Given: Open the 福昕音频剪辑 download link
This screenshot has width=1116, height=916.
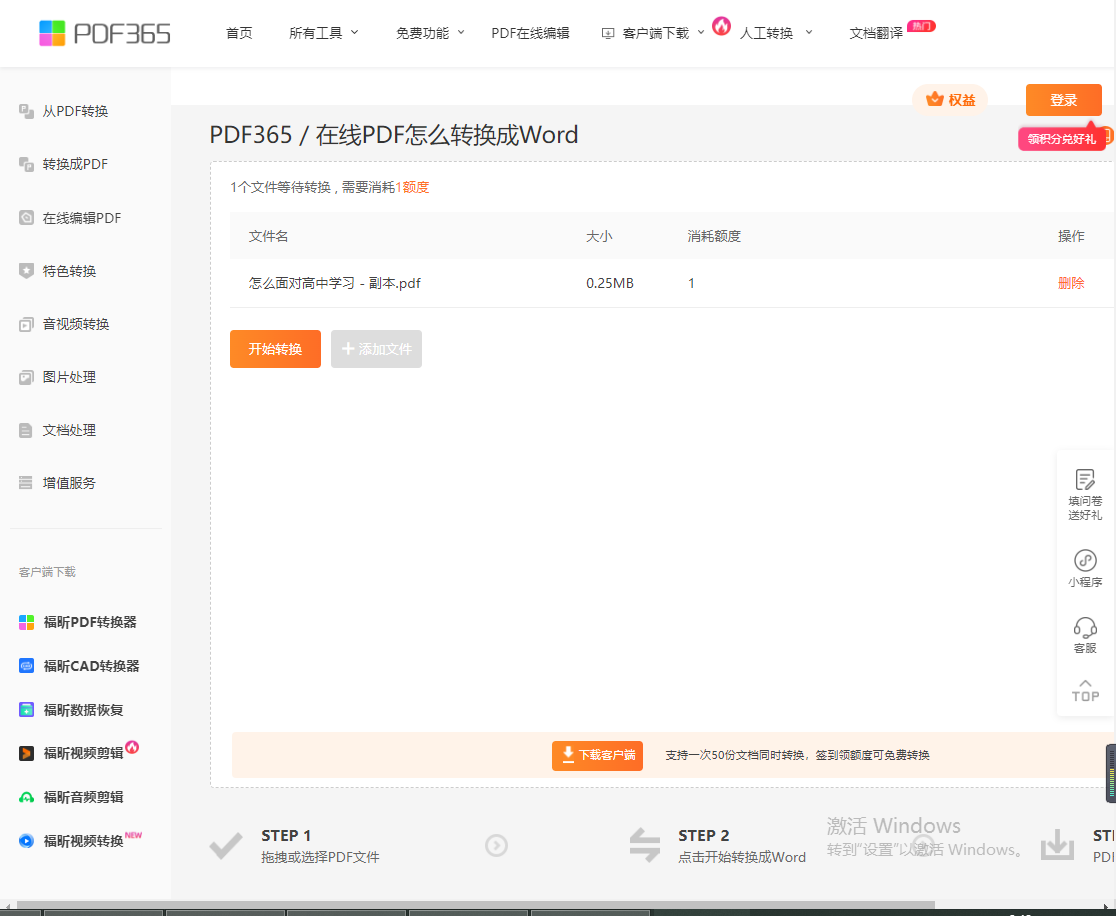Looking at the screenshot, I should click(83, 797).
